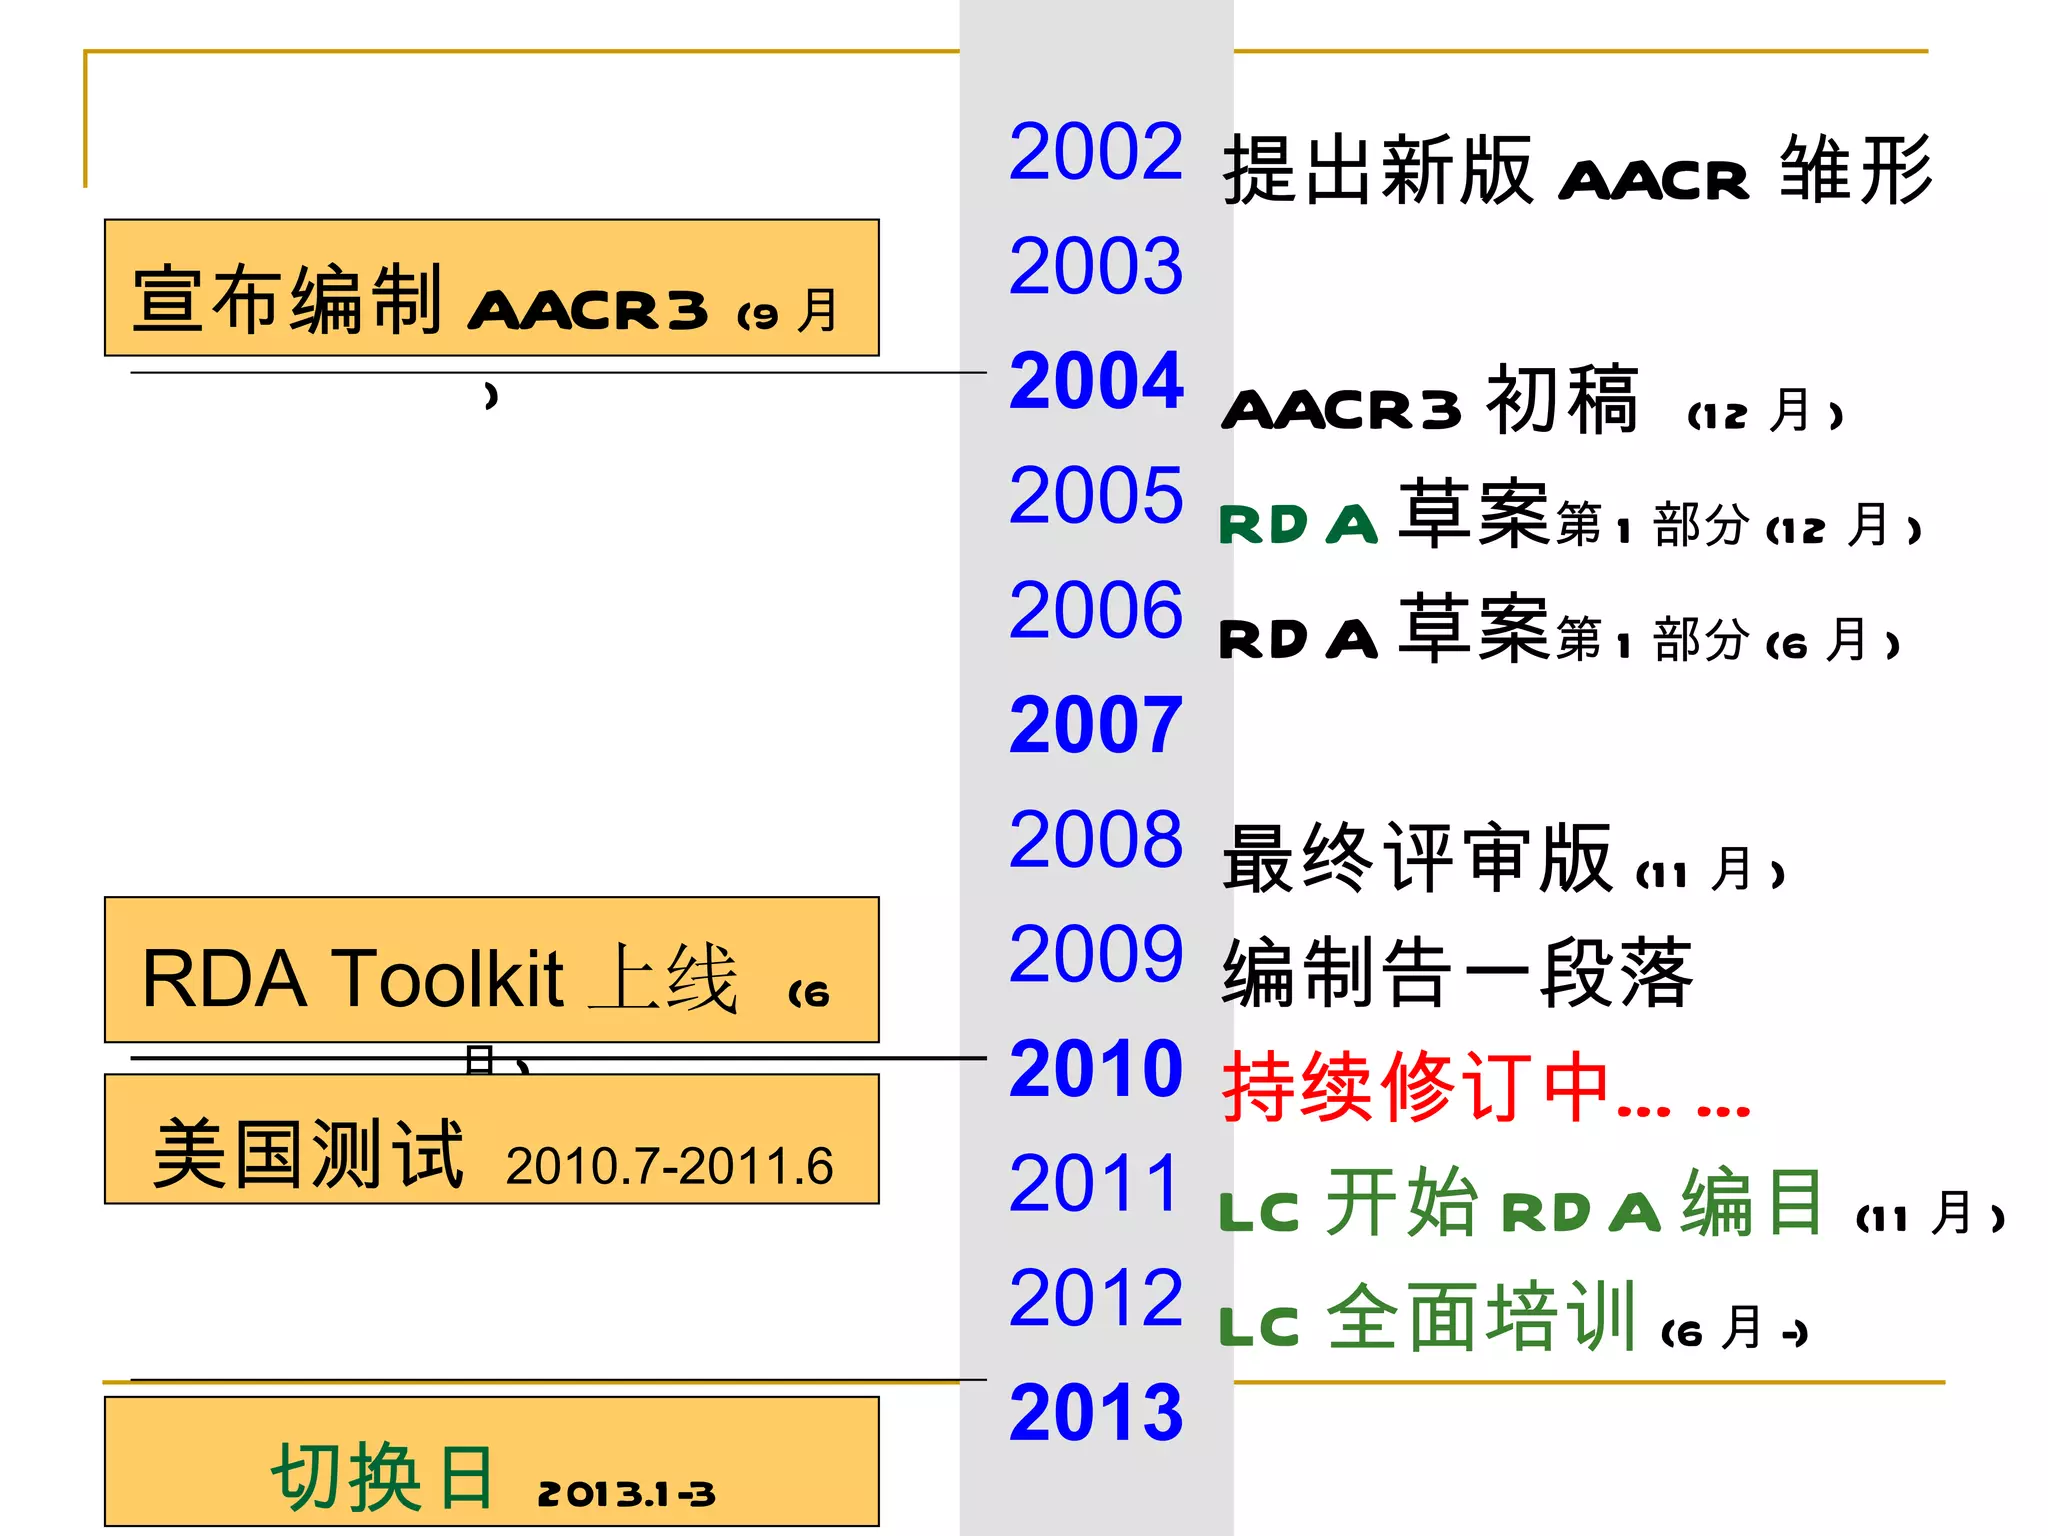The width and height of the screenshot is (2048, 1536).
Task: Click the year 2006 on the timeline
Action: (1096, 610)
